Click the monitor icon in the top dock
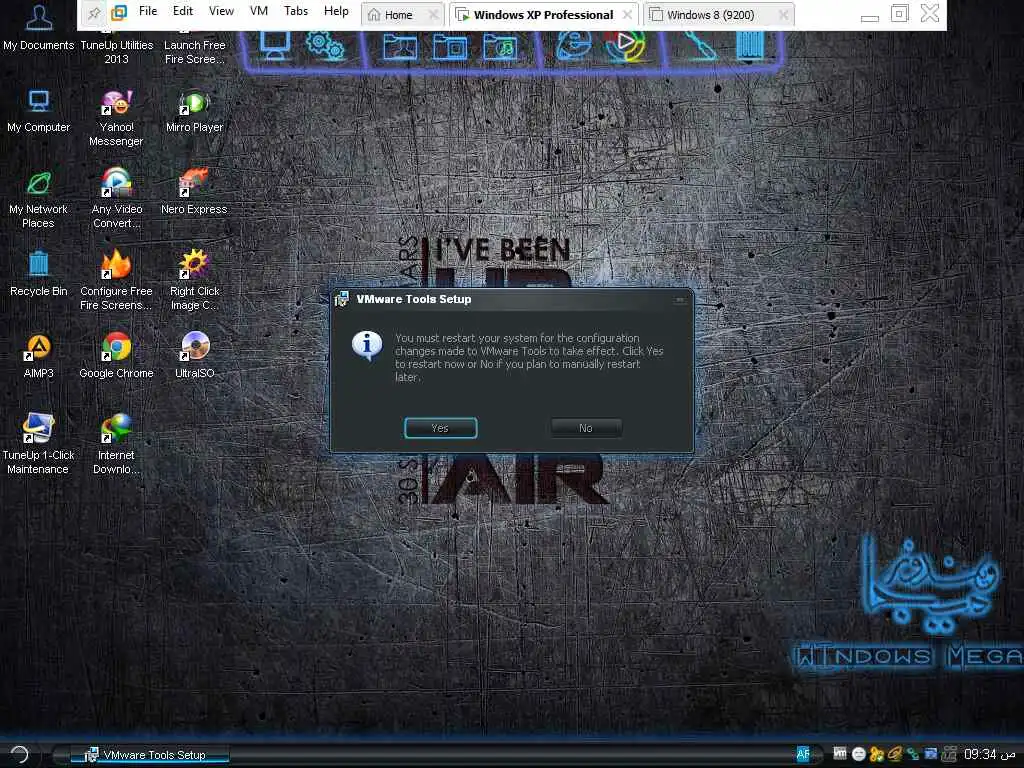The image size is (1024, 768). [x=275, y=45]
